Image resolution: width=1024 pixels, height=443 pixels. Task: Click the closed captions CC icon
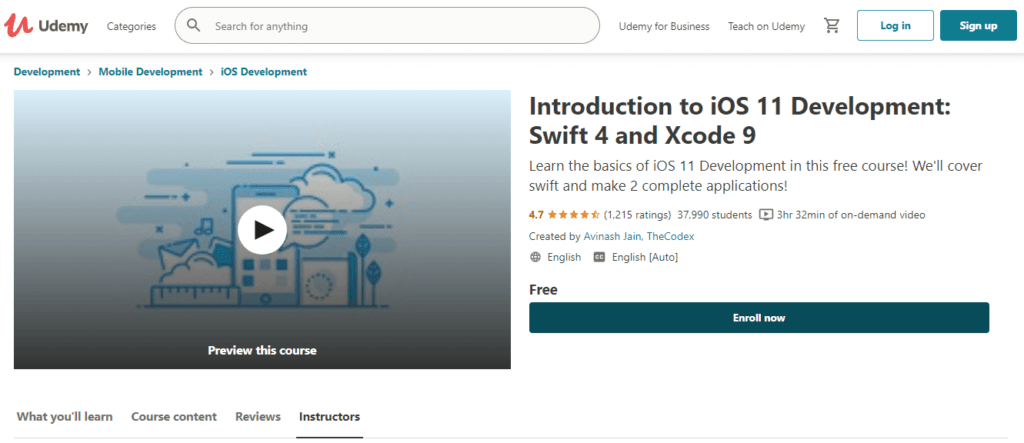(x=599, y=257)
